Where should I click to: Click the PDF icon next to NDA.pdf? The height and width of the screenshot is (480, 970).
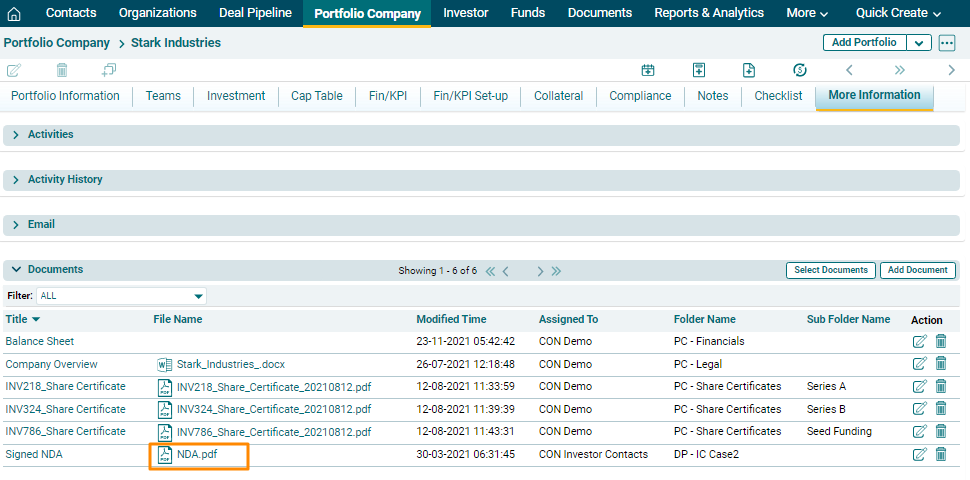coord(165,455)
